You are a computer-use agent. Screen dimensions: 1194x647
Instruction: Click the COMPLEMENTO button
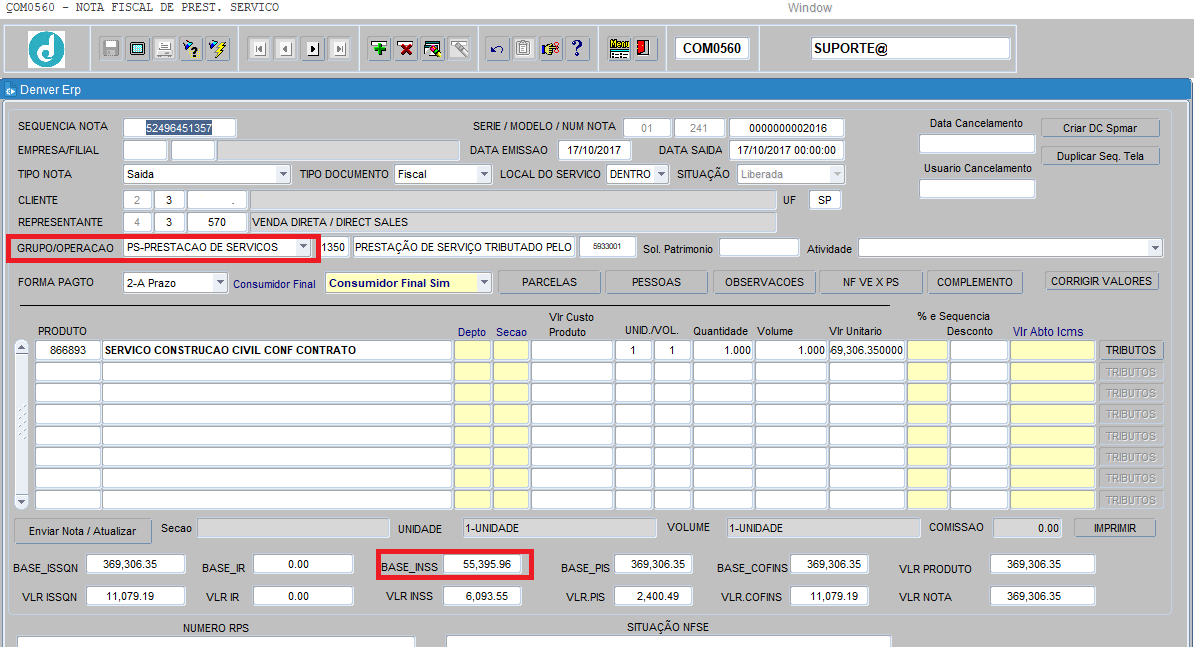tap(975, 282)
